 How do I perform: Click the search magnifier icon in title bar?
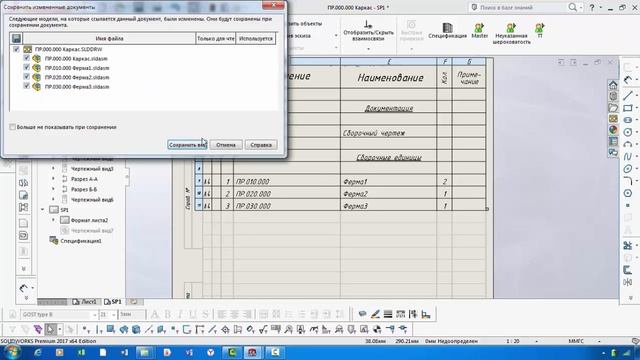573,7
